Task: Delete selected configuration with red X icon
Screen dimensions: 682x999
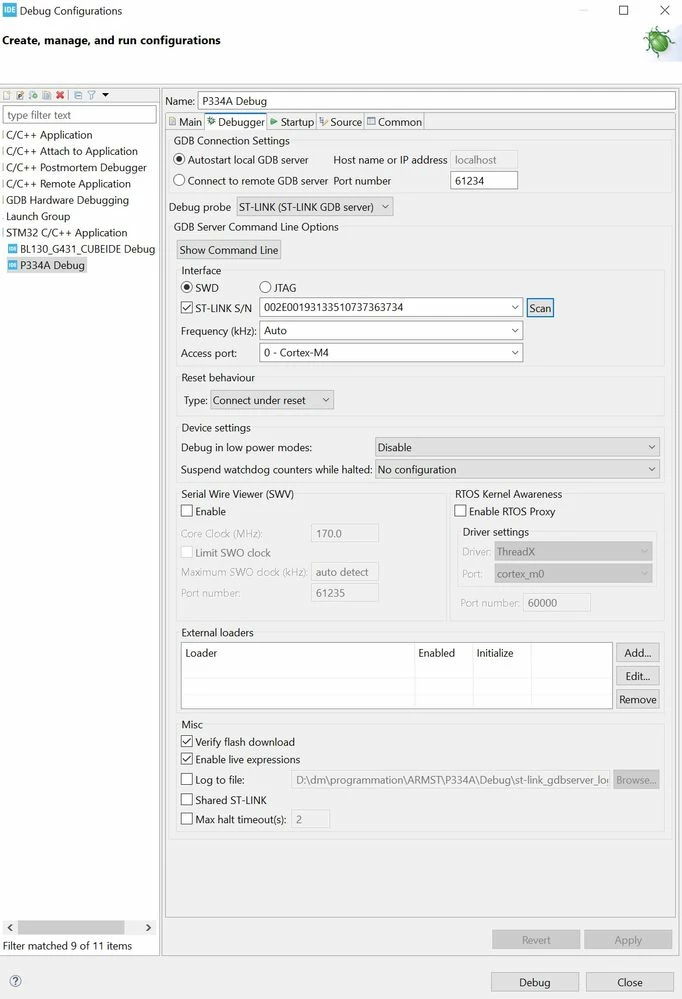Action: pyautogui.click(x=60, y=95)
